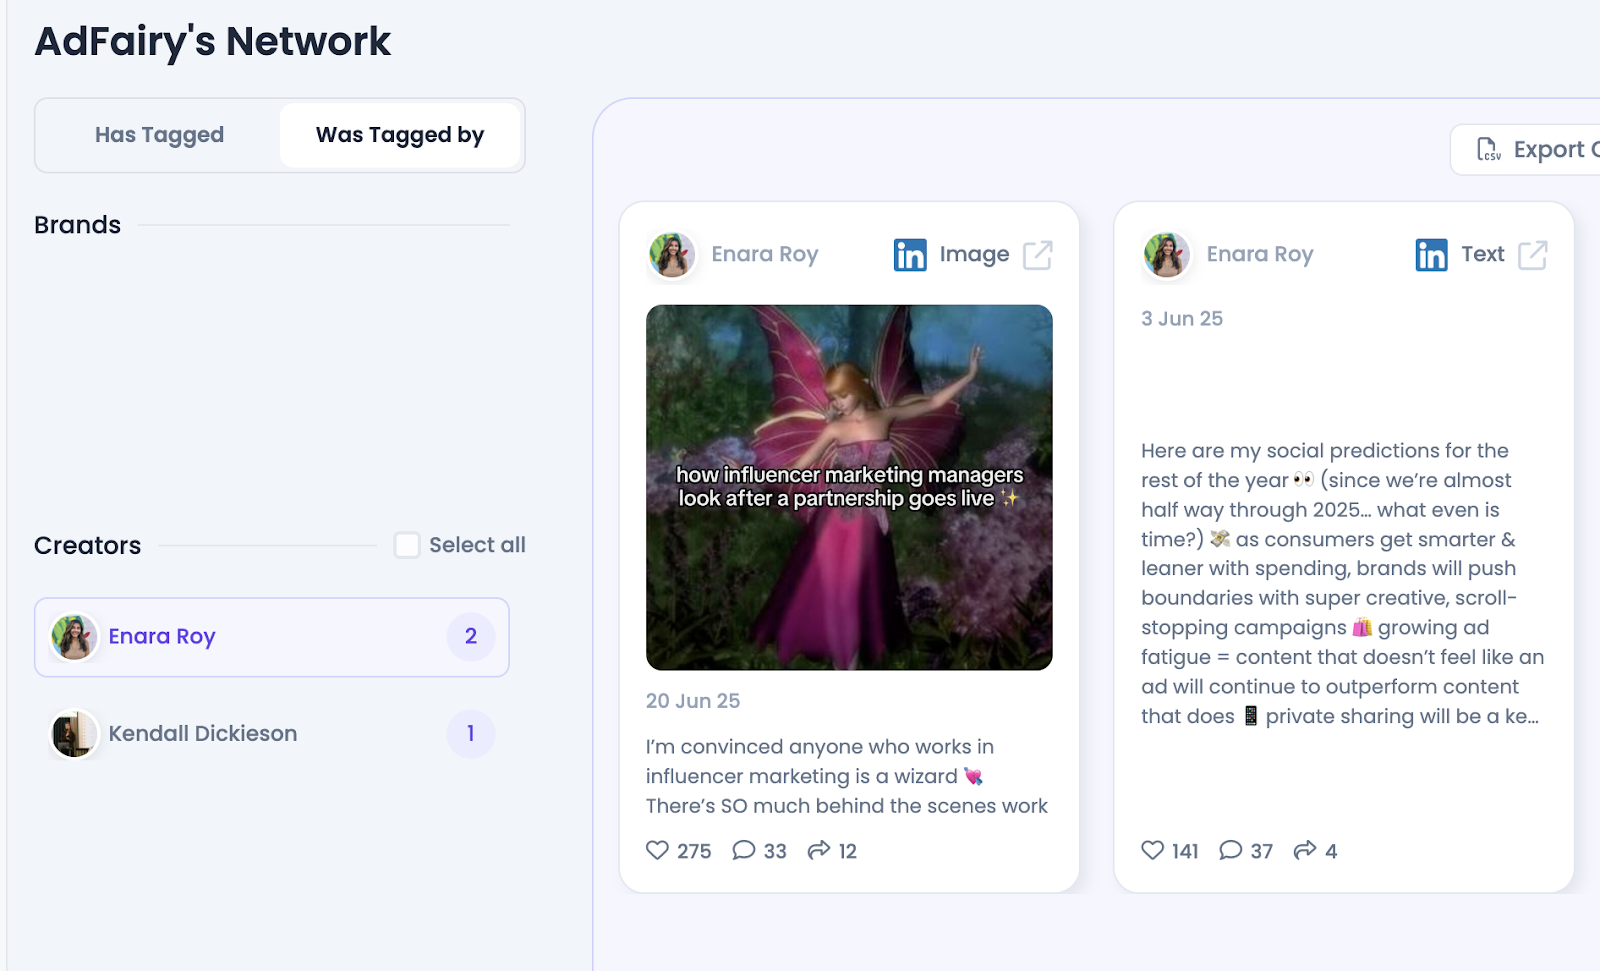Tick the Select all checkbox

pos(407,545)
